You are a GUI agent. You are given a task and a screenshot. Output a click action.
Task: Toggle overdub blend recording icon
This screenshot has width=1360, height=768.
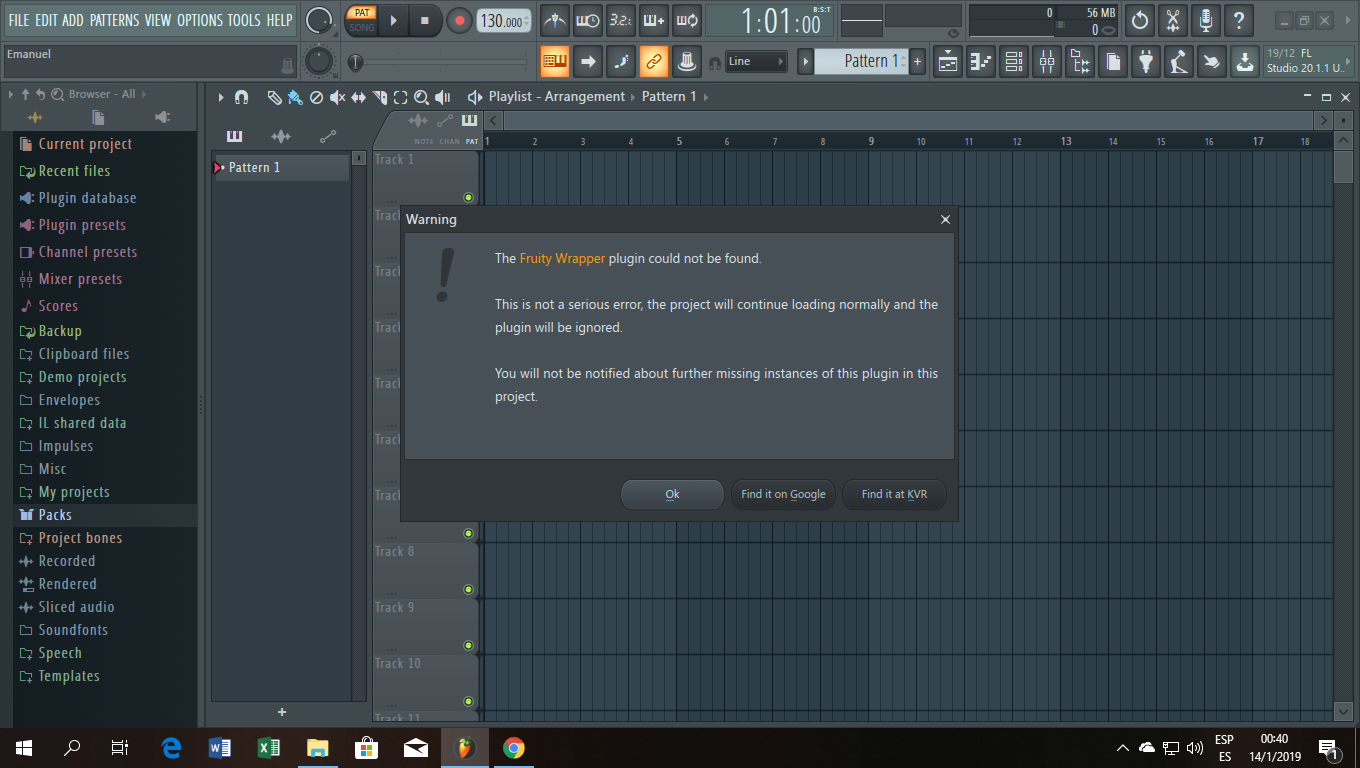click(654, 20)
